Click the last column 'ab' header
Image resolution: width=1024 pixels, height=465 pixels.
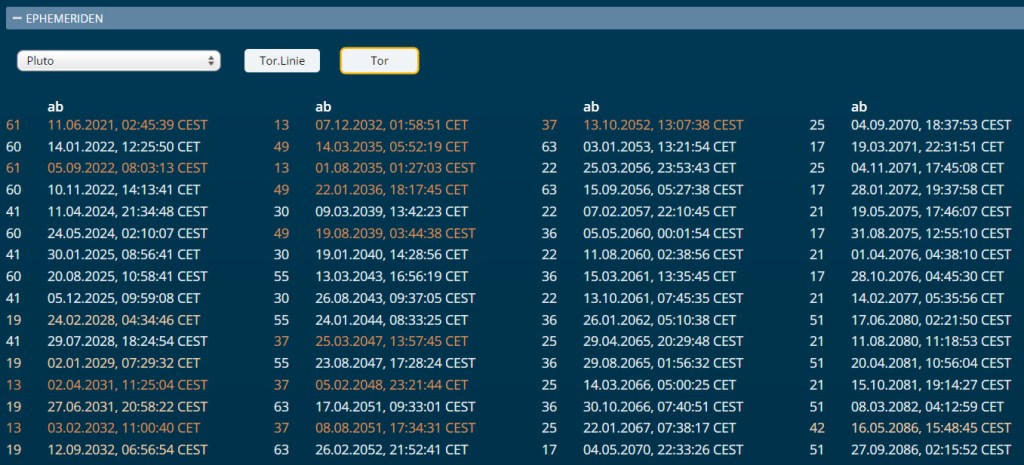tap(859, 106)
